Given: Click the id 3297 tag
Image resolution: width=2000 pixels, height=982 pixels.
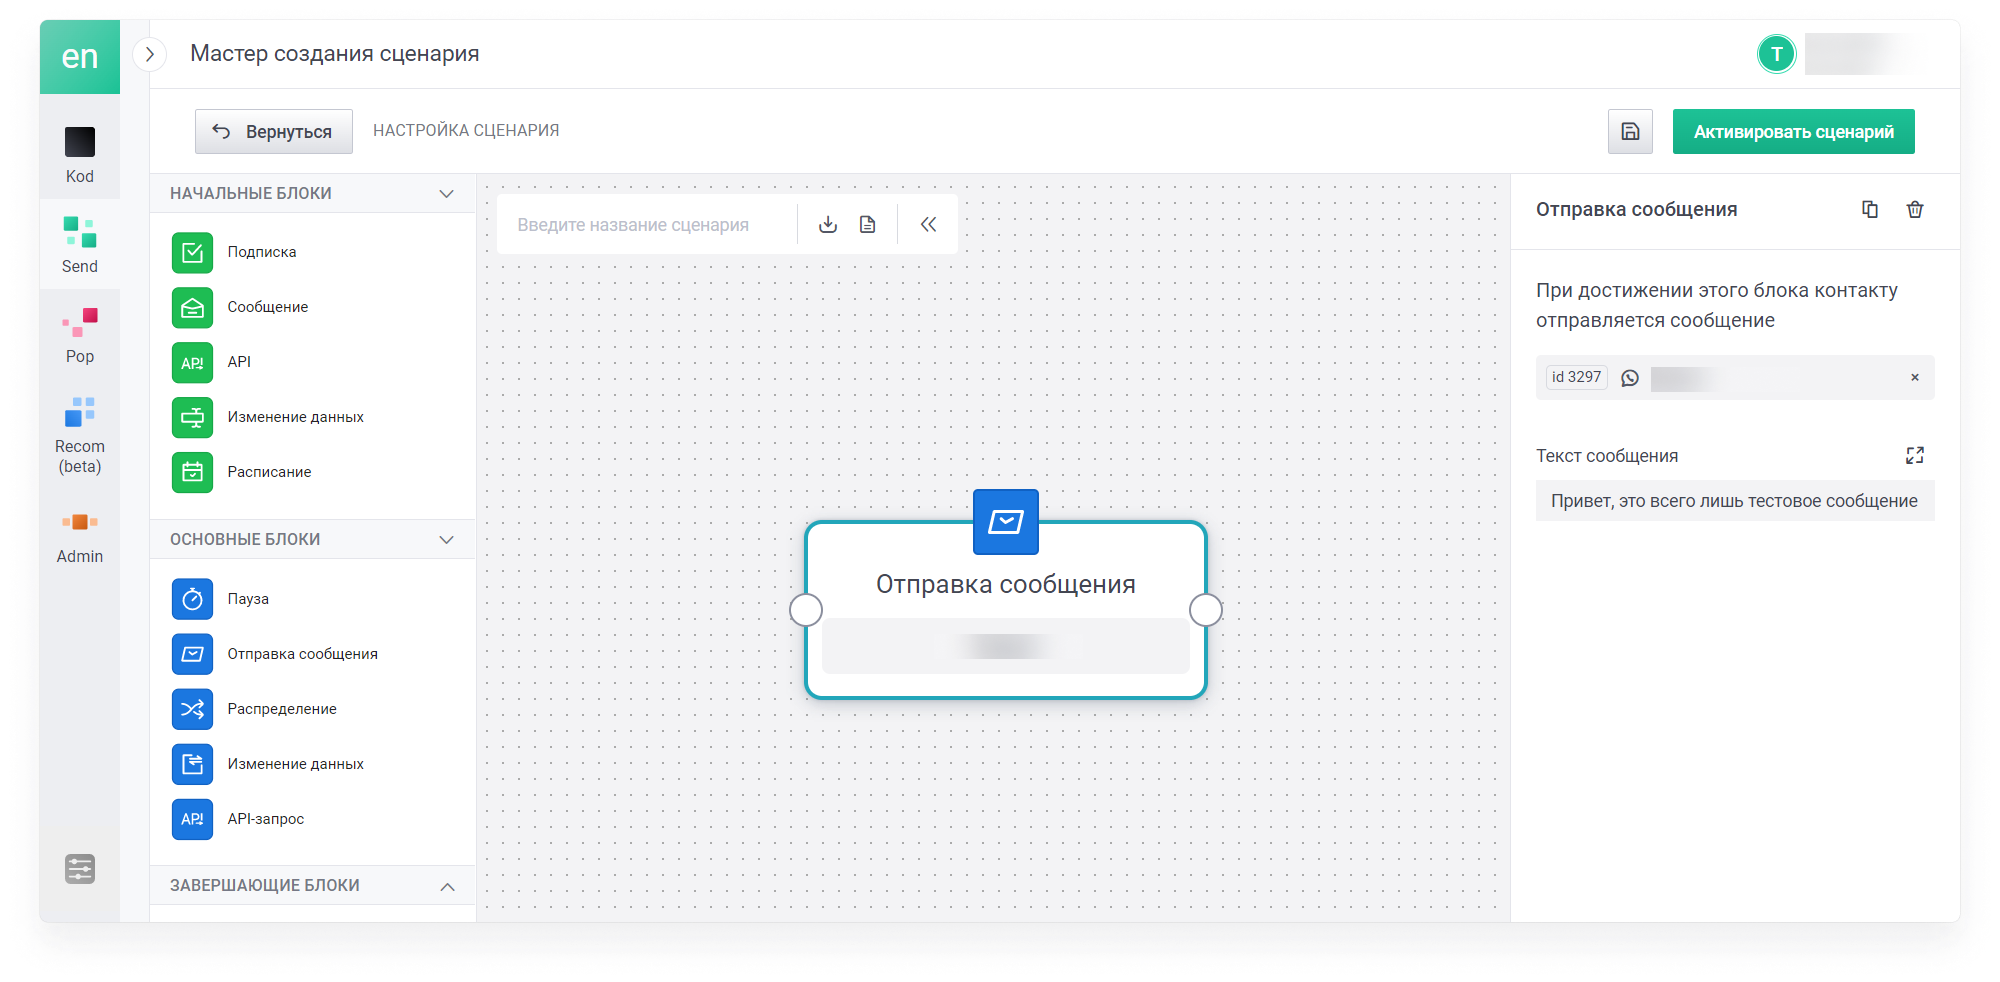Looking at the screenshot, I should click(x=1577, y=377).
